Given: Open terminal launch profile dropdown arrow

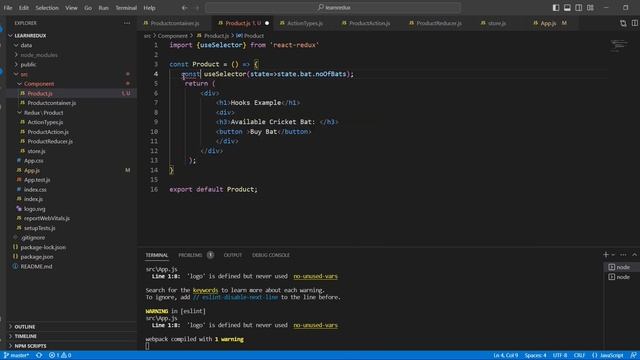Looking at the screenshot, I should [x=613, y=255].
